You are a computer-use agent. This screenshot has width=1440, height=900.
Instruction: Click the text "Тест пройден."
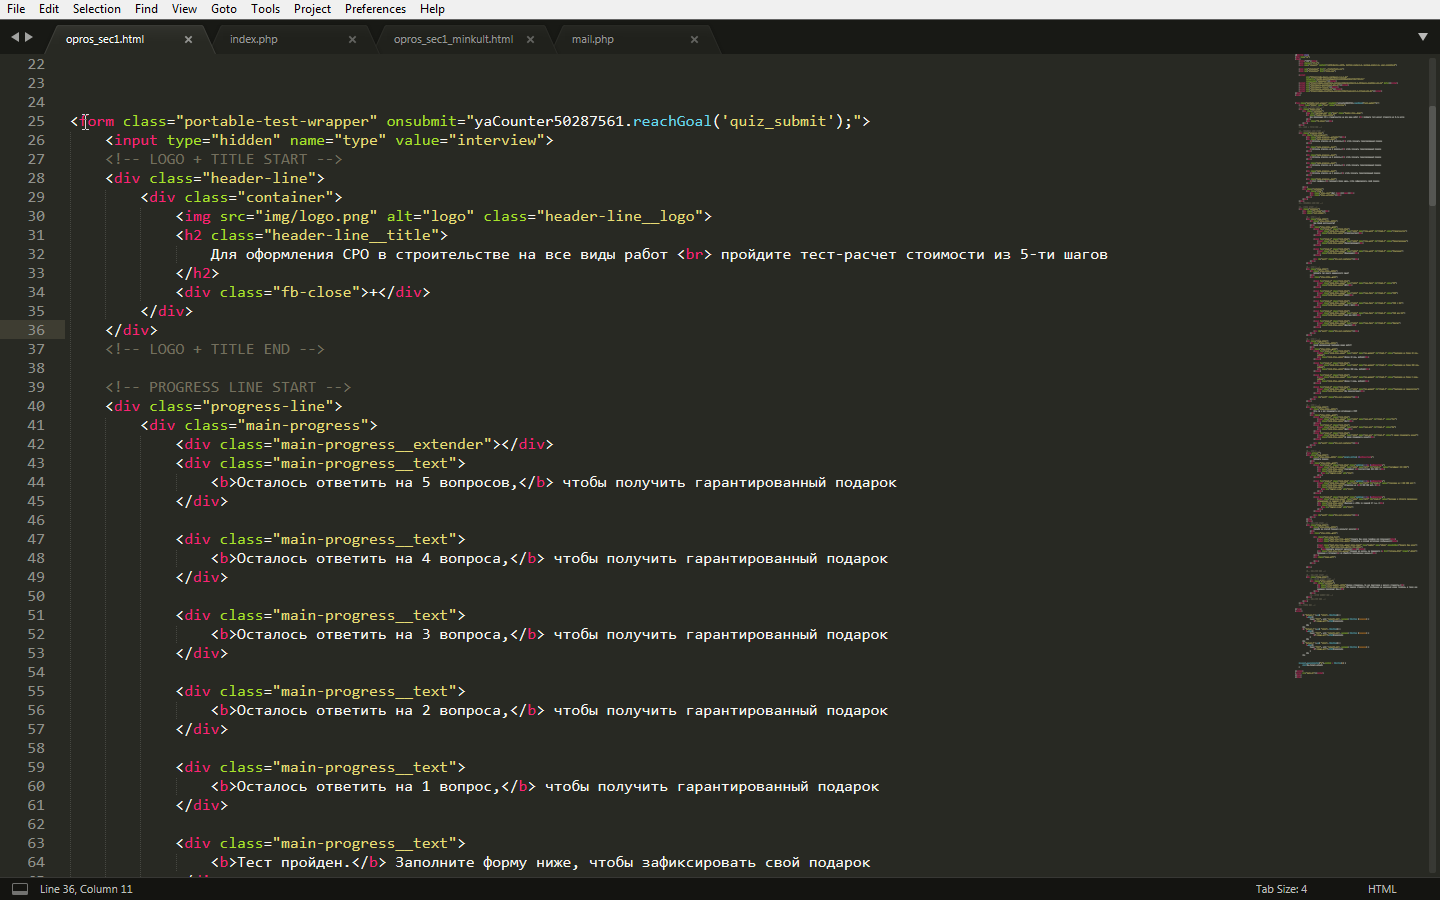pyautogui.click(x=294, y=862)
